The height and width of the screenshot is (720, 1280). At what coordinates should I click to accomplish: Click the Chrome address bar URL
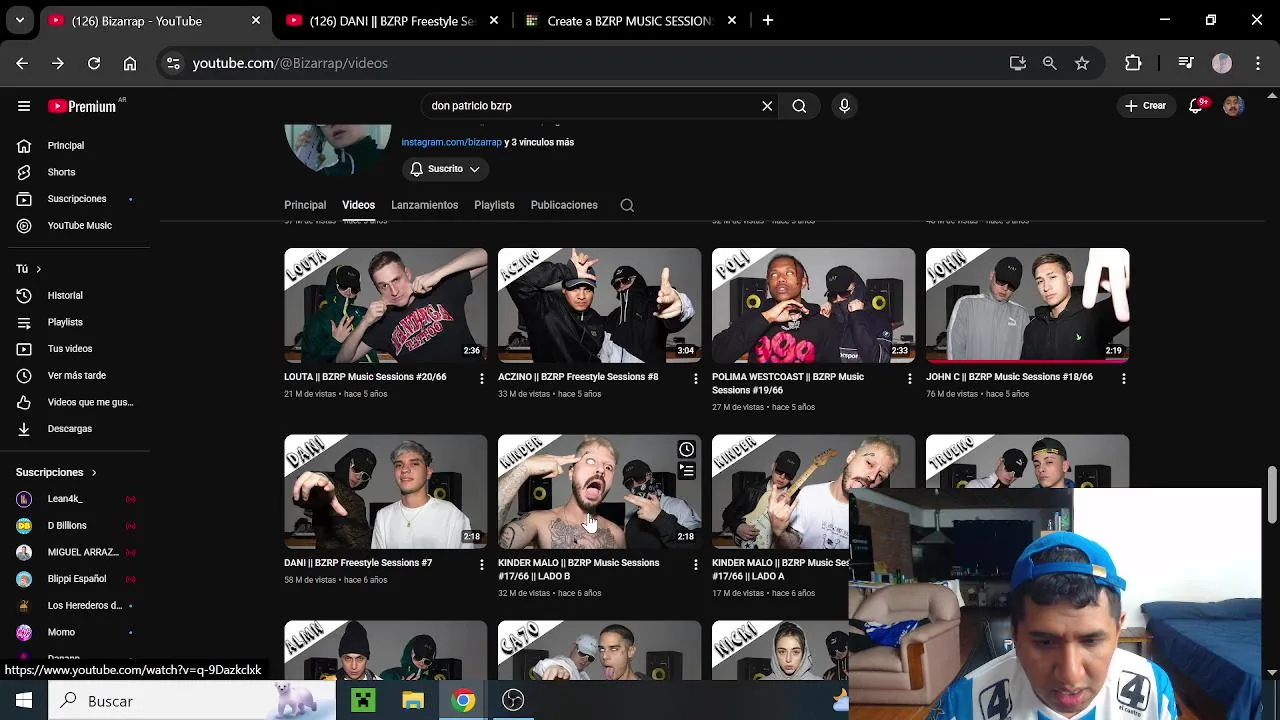pos(290,63)
